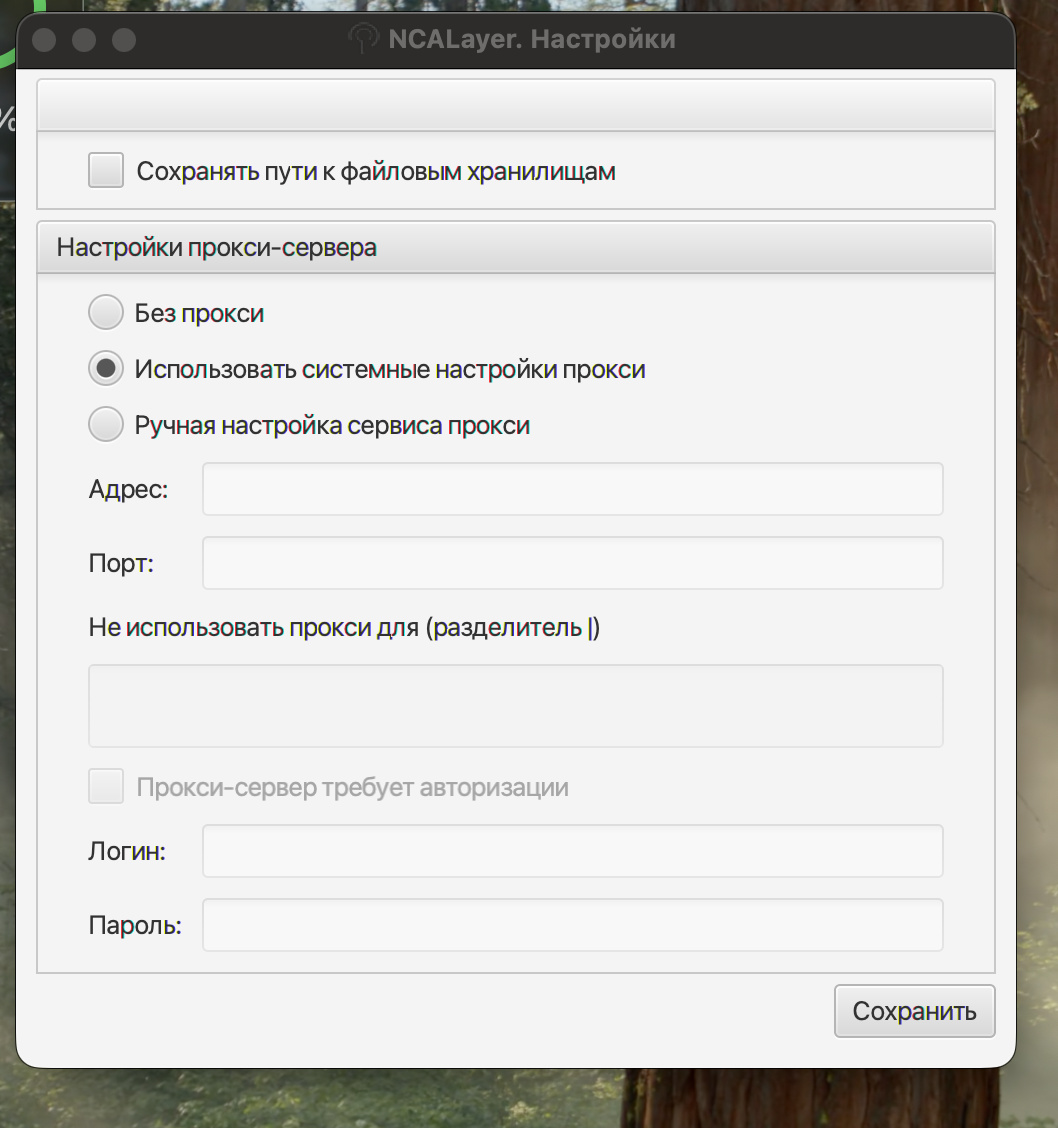Click the 'Настройки прокси-сервера' section header

tap(516, 247)
